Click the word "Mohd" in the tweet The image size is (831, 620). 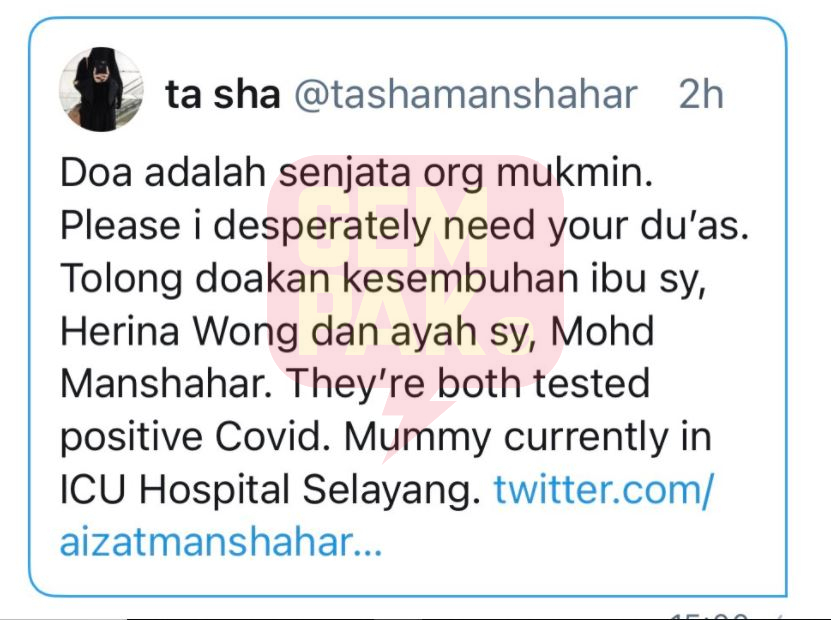click(602, 331)
